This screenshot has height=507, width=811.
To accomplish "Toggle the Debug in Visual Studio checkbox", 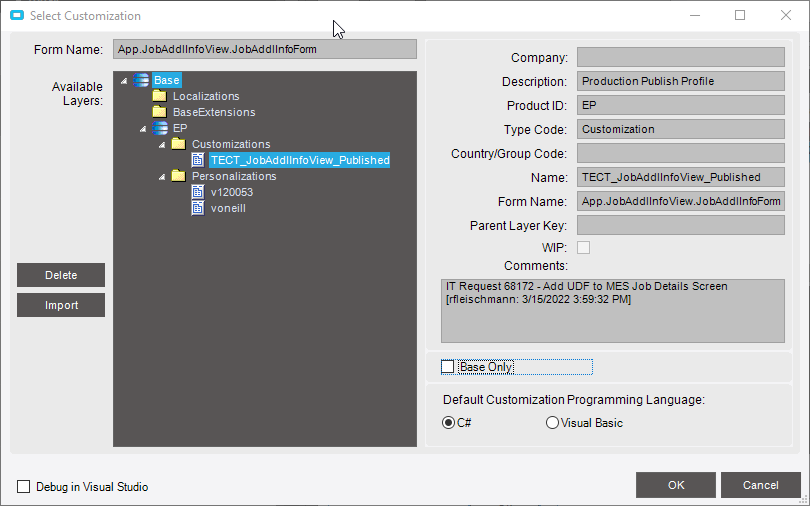I will click(24, 487).
